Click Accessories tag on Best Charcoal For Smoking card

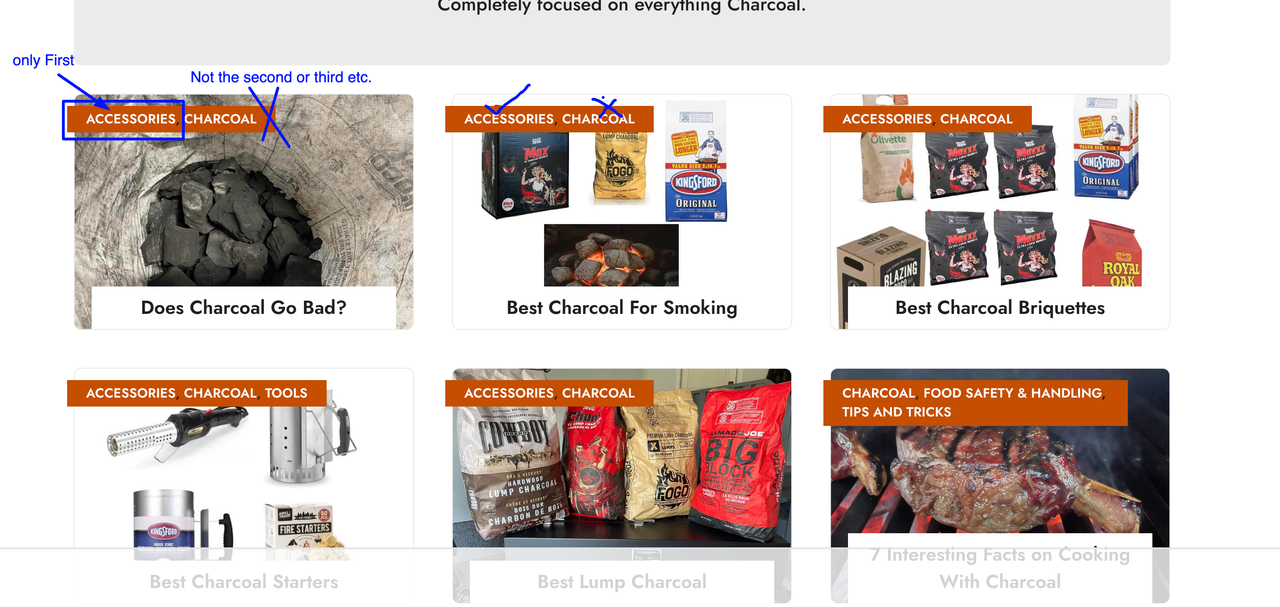tap(509, 119)
